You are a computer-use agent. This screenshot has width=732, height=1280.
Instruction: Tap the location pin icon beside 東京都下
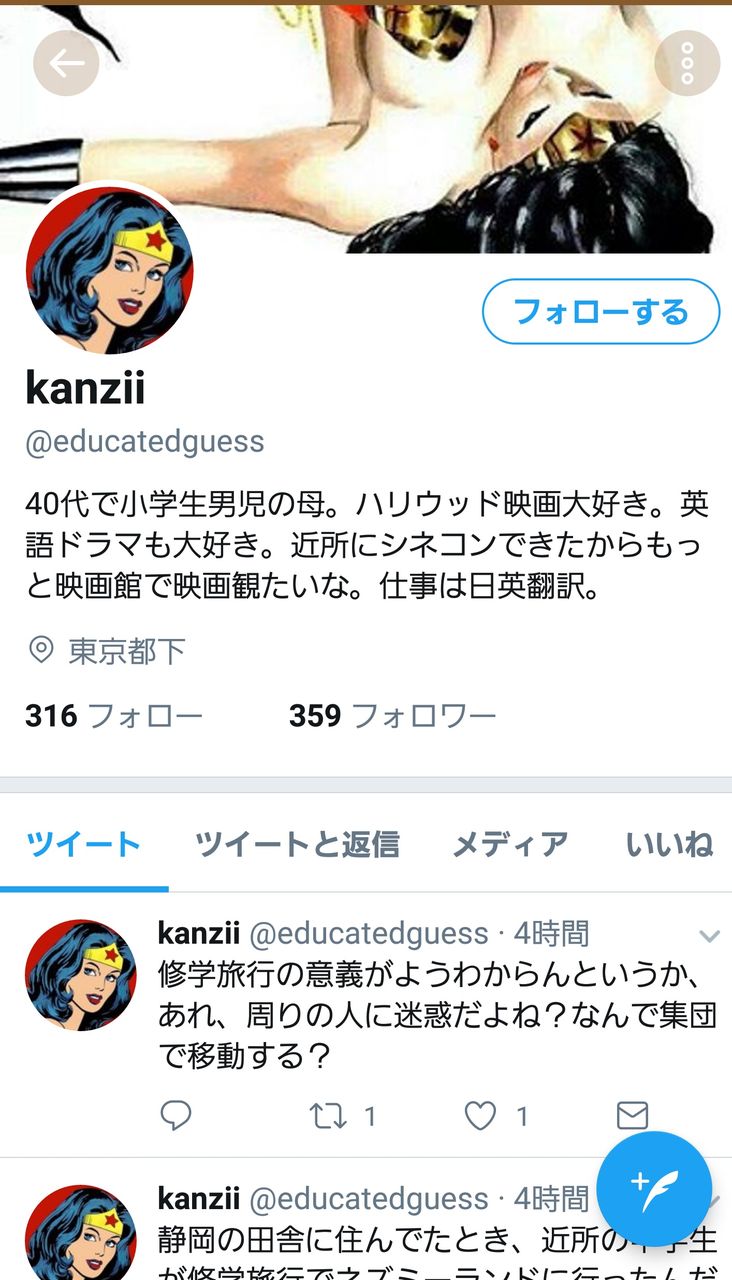[x=41, y=651]
